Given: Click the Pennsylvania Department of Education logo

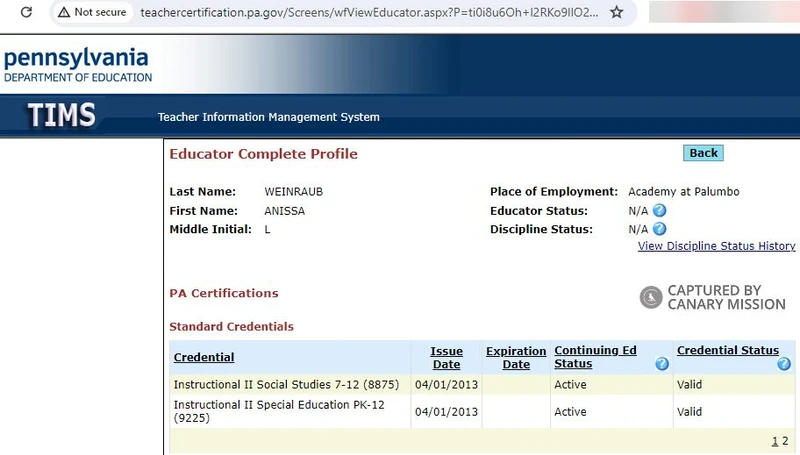Looking at the screenshot, I should [78, 65].
